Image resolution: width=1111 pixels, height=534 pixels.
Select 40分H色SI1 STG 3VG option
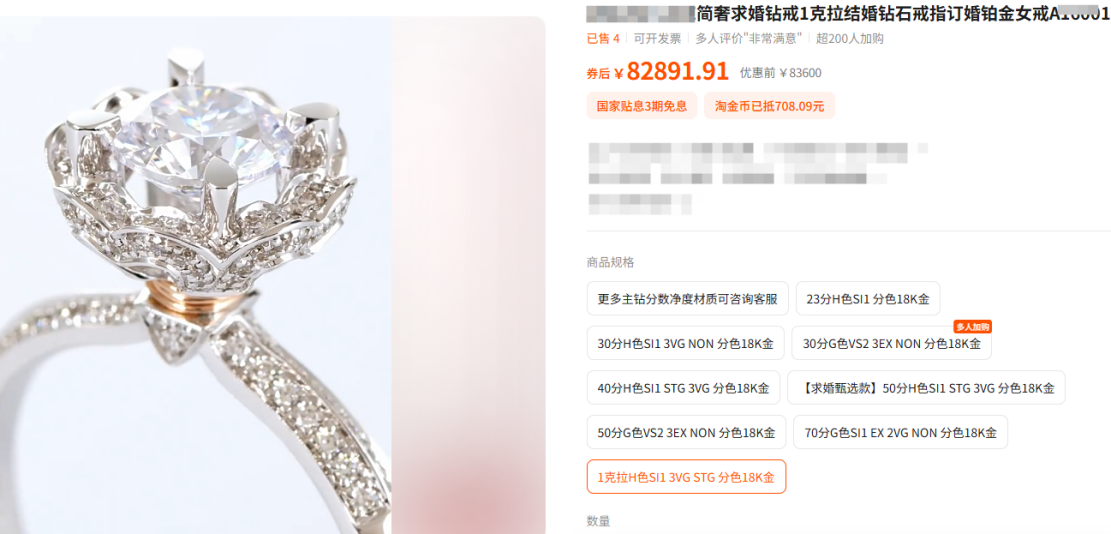tap(683, 388)
